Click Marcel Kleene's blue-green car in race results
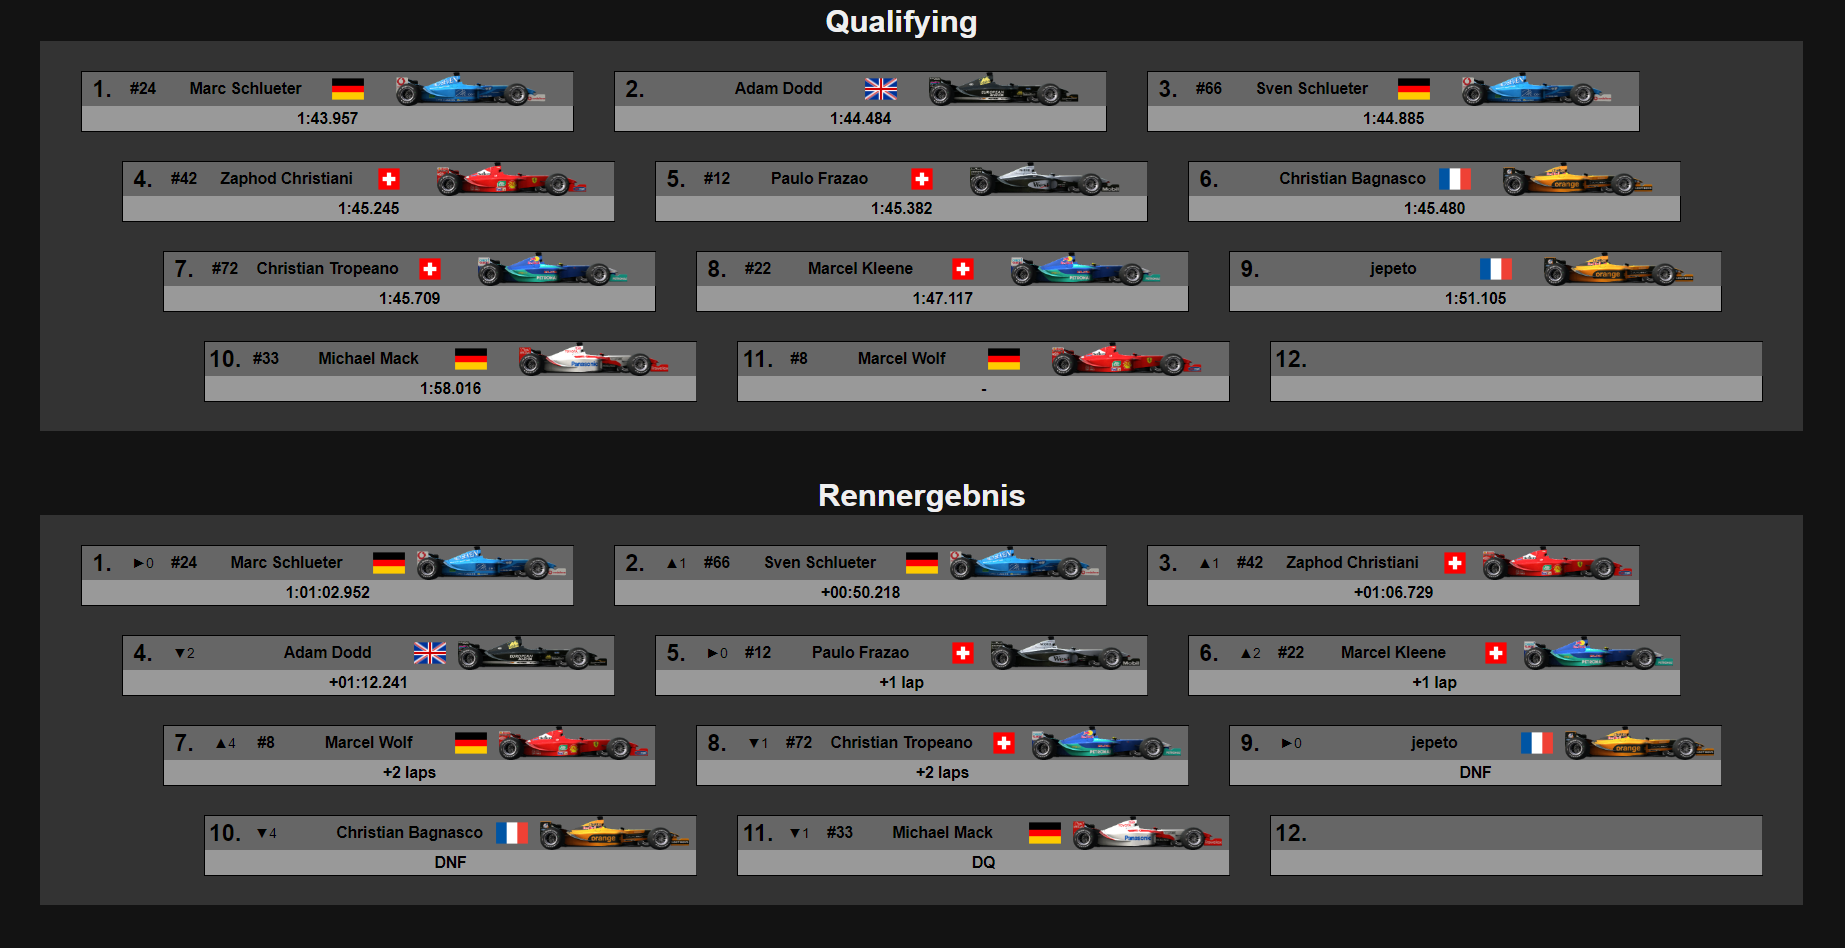The width and height of the screenshot is (1845, 948). click(x=1598, y=654)
